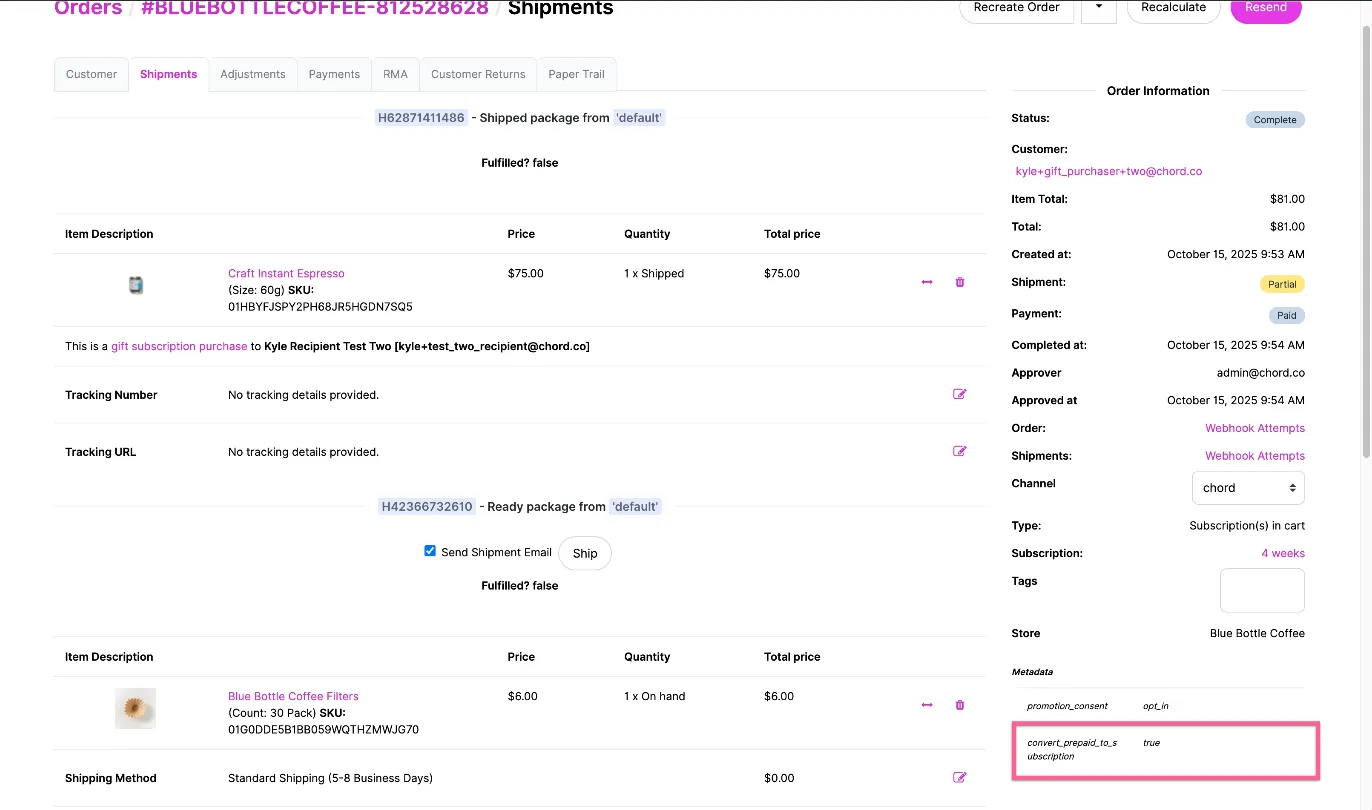Follow the gift subscription purchase link
The height and width of the screenshot is (810, 1372).
[x=179, y=346]
